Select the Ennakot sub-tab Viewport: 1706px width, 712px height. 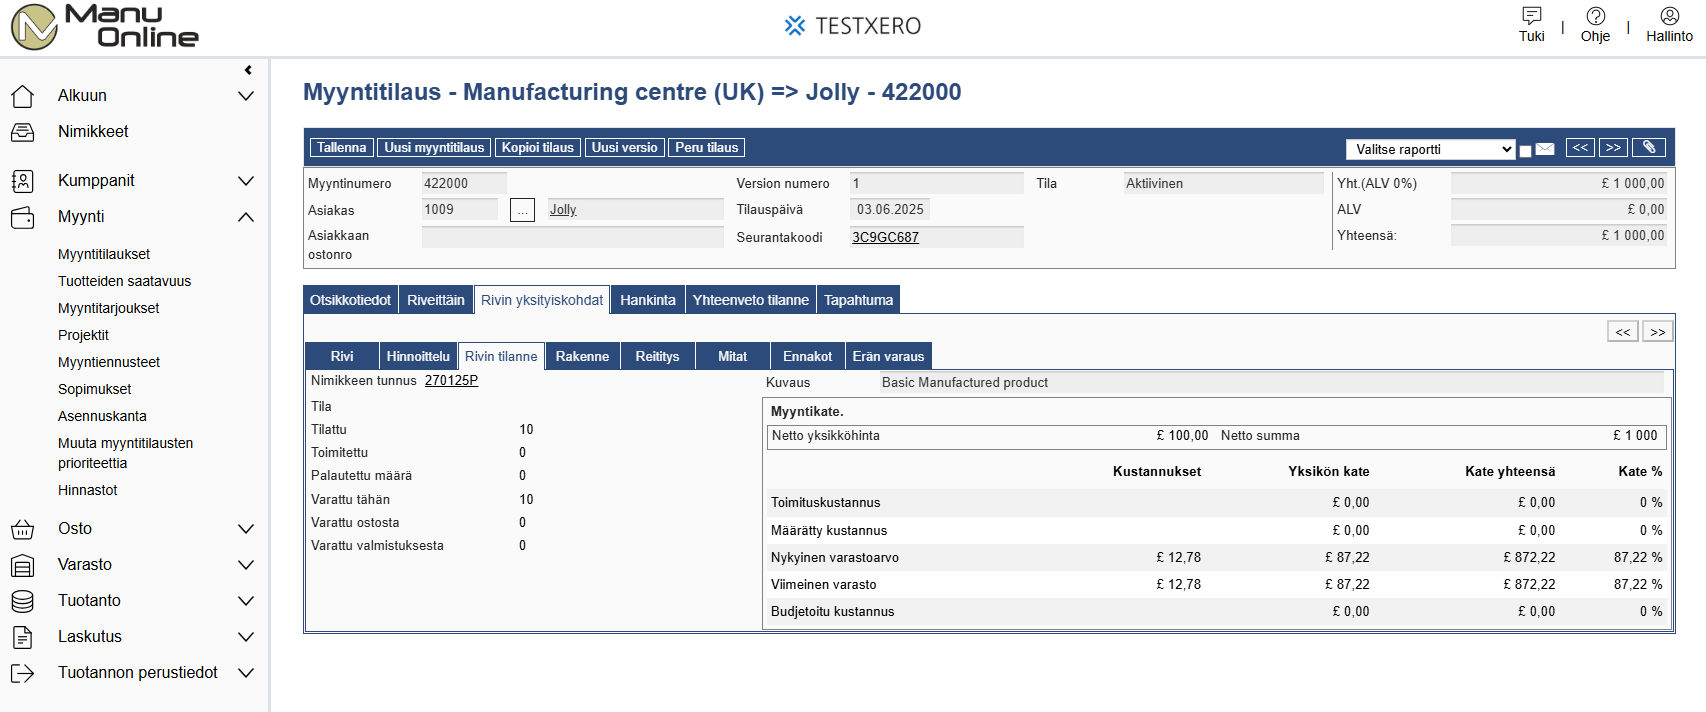(x=808, y=356)
